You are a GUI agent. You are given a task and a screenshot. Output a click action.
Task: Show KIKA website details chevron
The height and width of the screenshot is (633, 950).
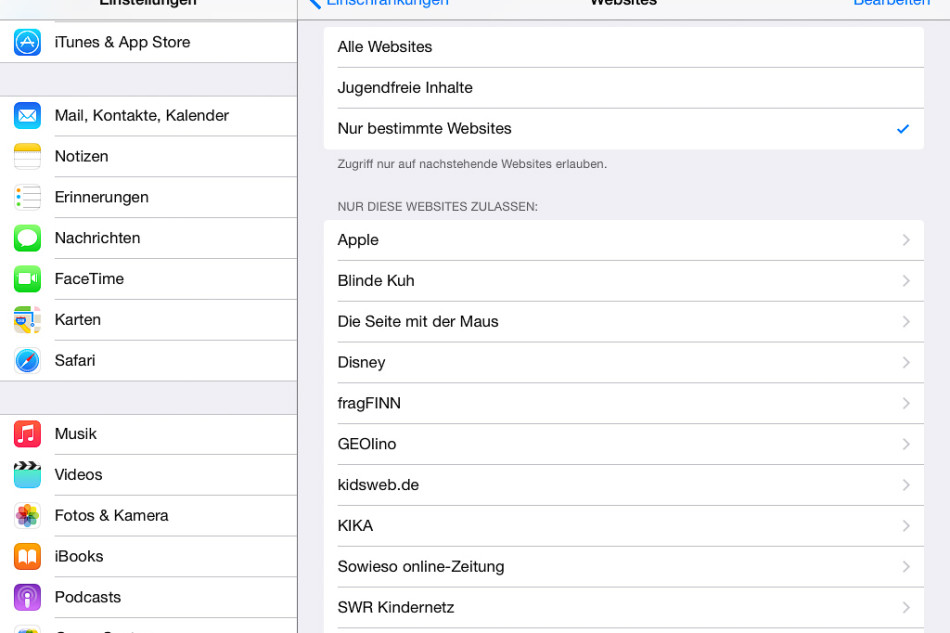906,526
